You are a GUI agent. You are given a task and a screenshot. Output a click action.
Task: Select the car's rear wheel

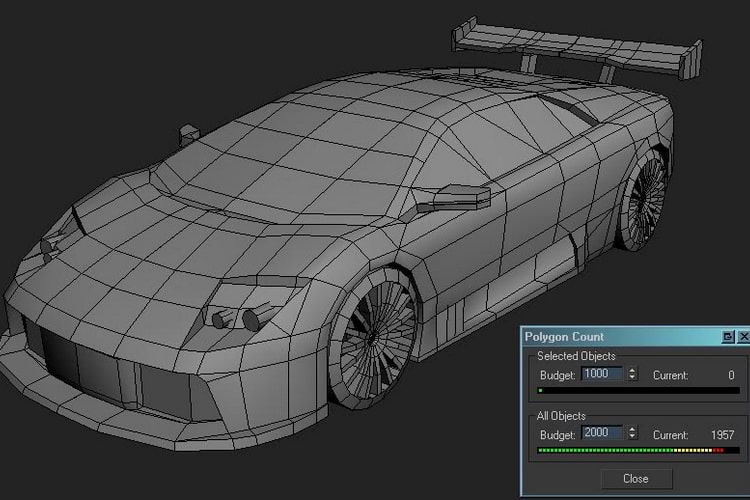(x=643, y=201)
